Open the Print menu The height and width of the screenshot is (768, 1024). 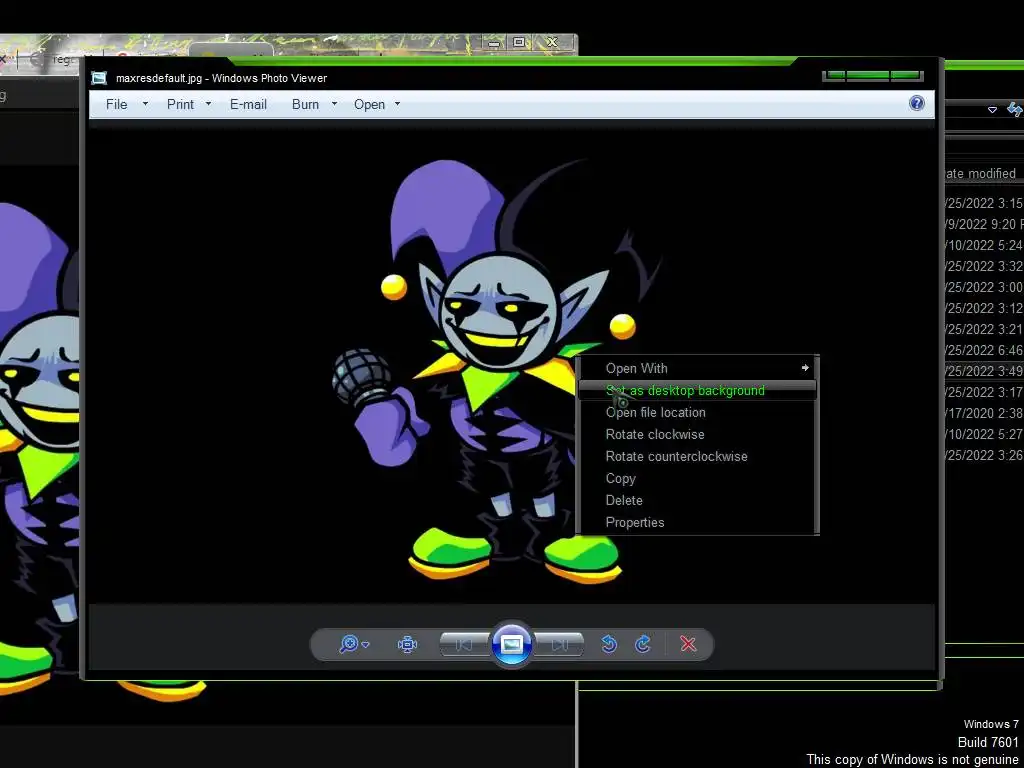[x=180, y=104]
